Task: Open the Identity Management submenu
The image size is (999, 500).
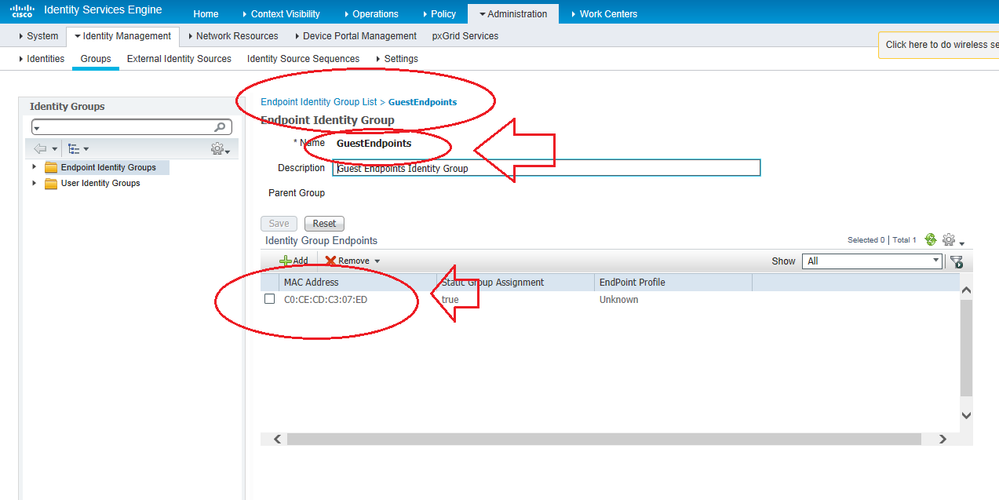Action: pyautogui.click(x=123, y=36)
